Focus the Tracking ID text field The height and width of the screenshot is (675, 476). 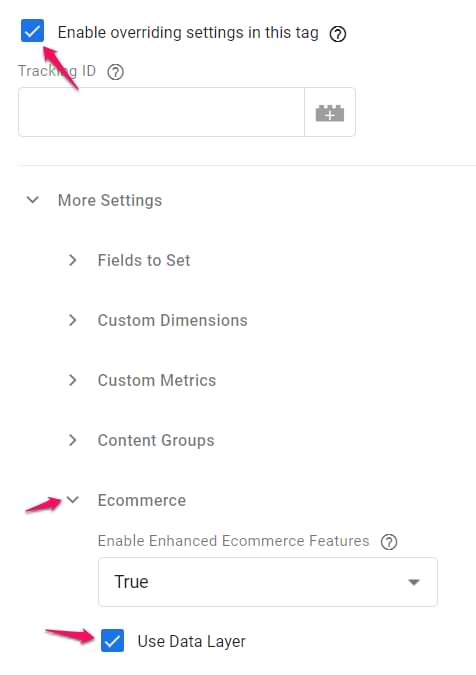click(x=161, y=112)
